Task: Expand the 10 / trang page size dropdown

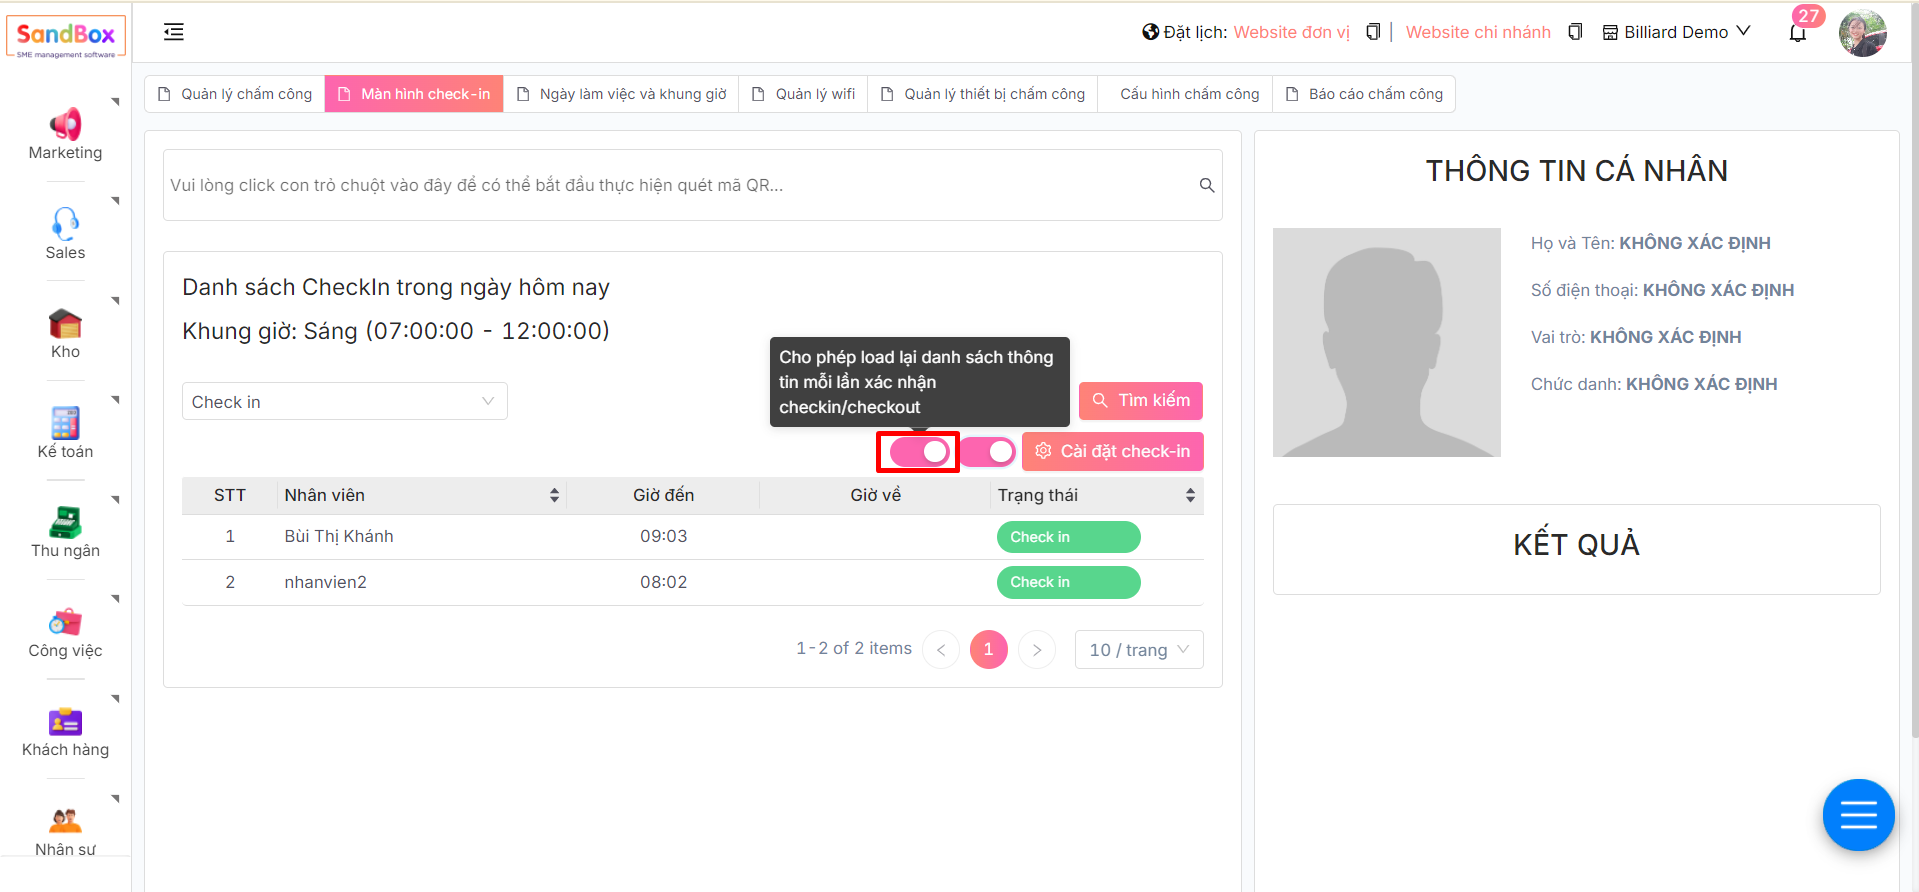Action: 1138,650
